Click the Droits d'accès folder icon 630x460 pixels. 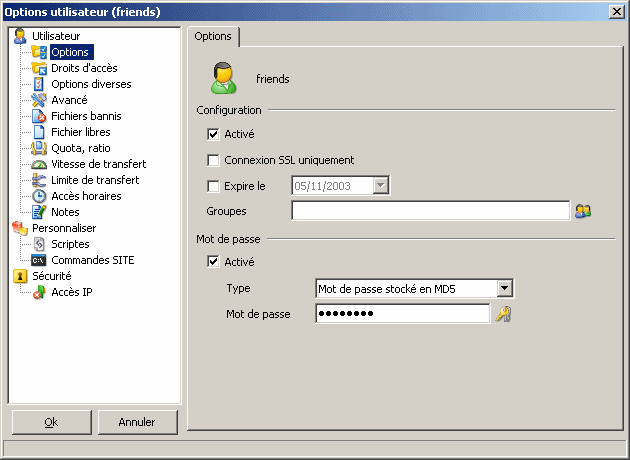coord(39,68)
